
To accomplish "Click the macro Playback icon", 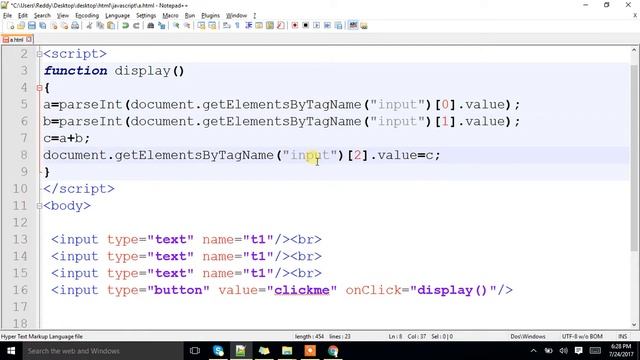I will (316, 26).
